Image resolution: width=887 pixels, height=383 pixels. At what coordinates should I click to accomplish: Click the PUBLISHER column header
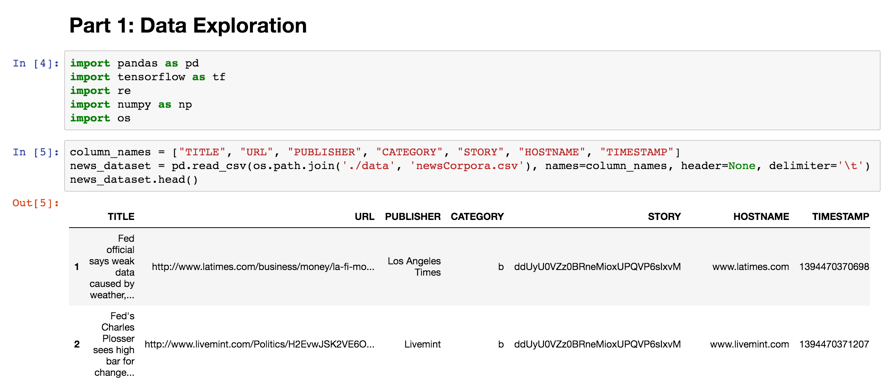412,216
